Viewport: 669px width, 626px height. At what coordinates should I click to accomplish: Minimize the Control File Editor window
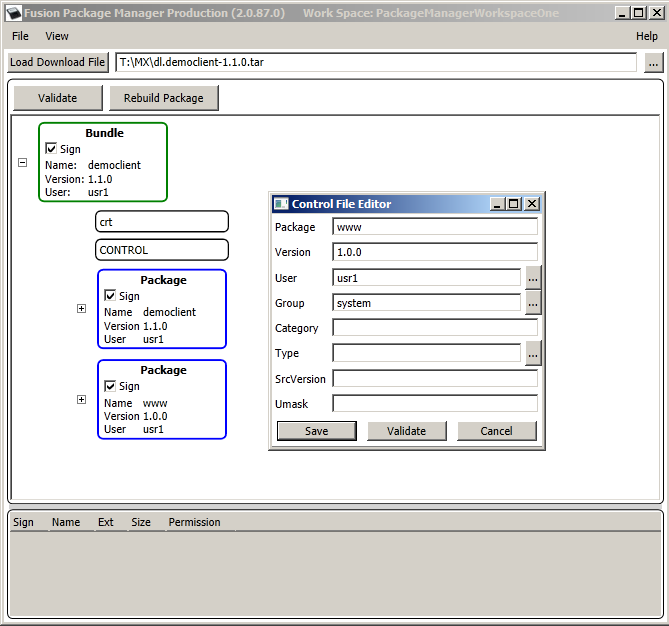pyautogui.click(x=497, y=204)
